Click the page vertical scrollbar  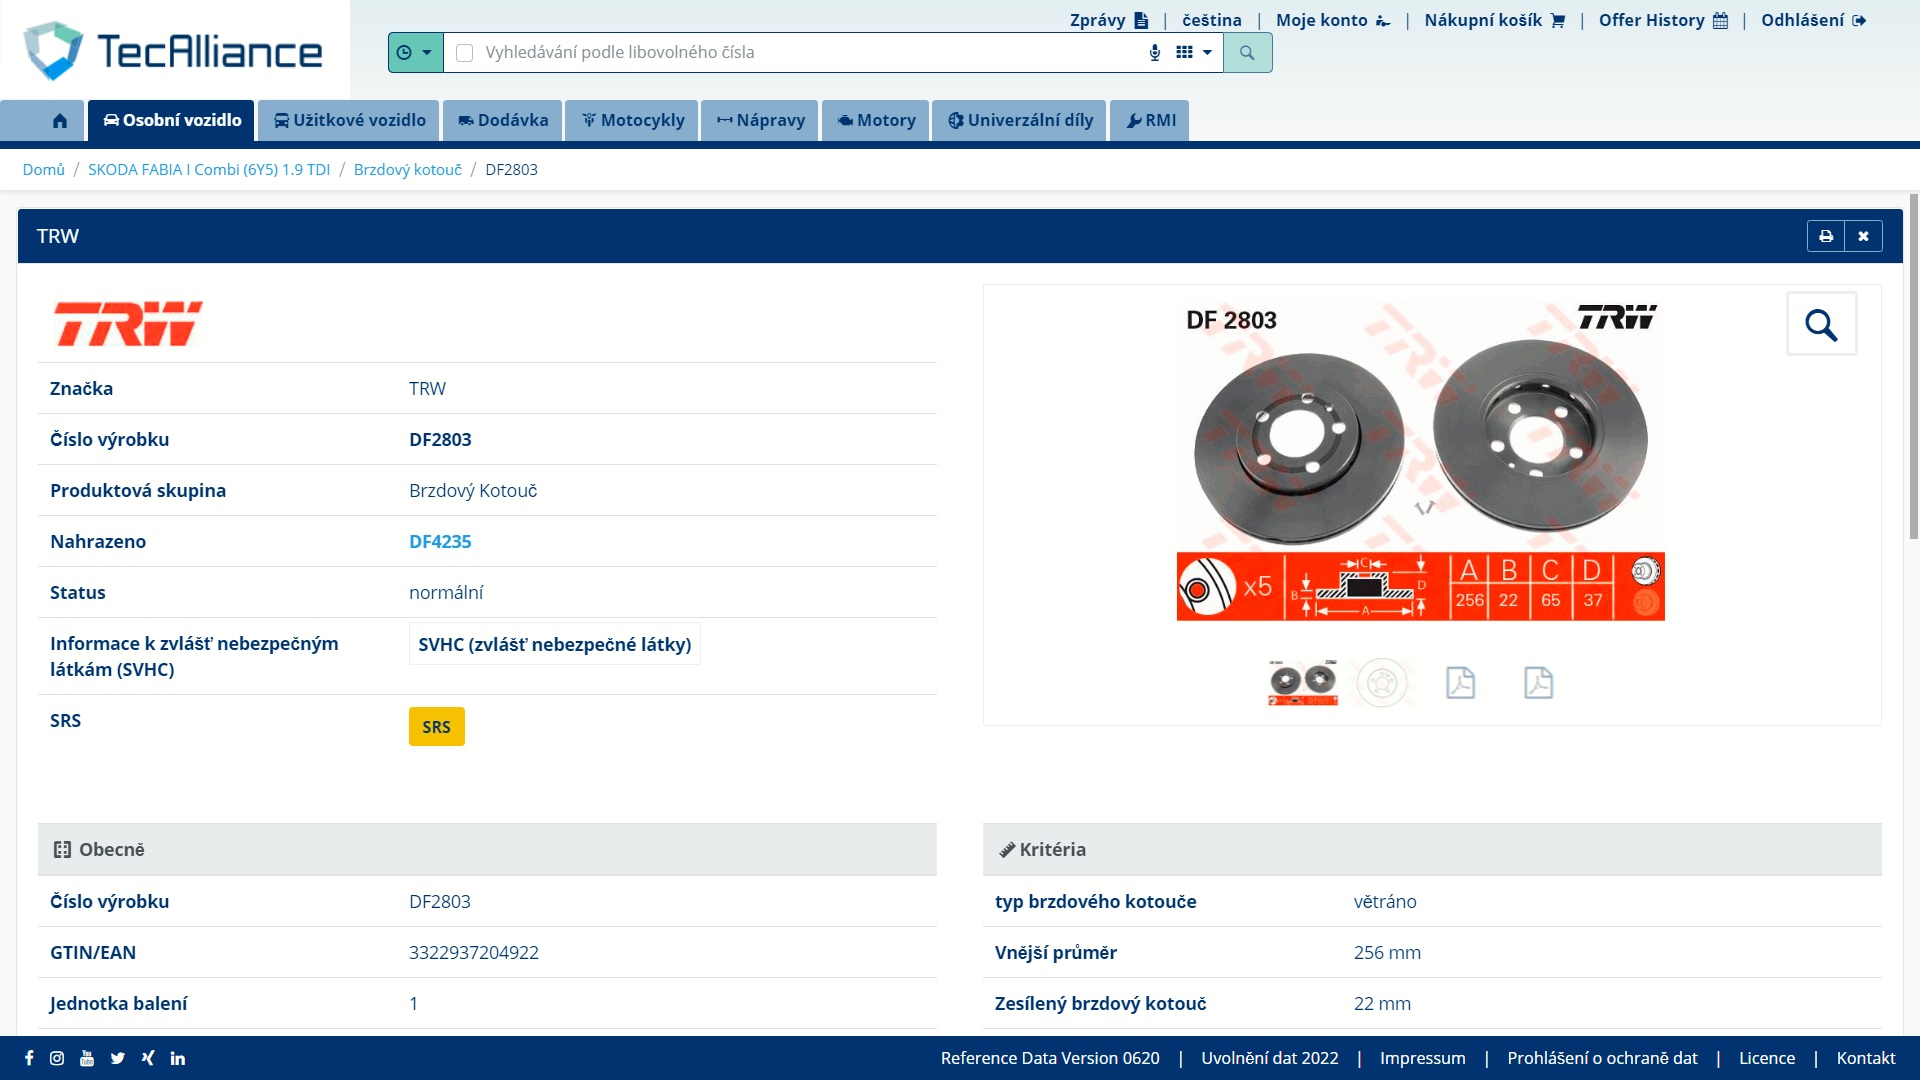click(x=1914, y=366)
